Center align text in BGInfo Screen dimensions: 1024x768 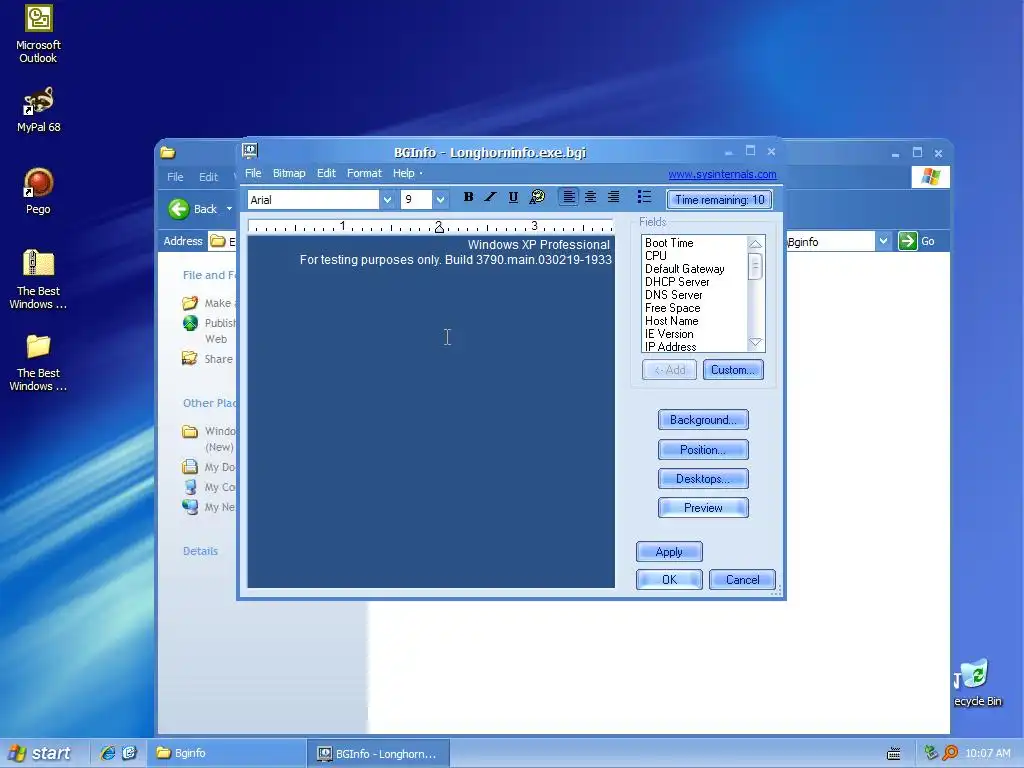coord(590,197)
